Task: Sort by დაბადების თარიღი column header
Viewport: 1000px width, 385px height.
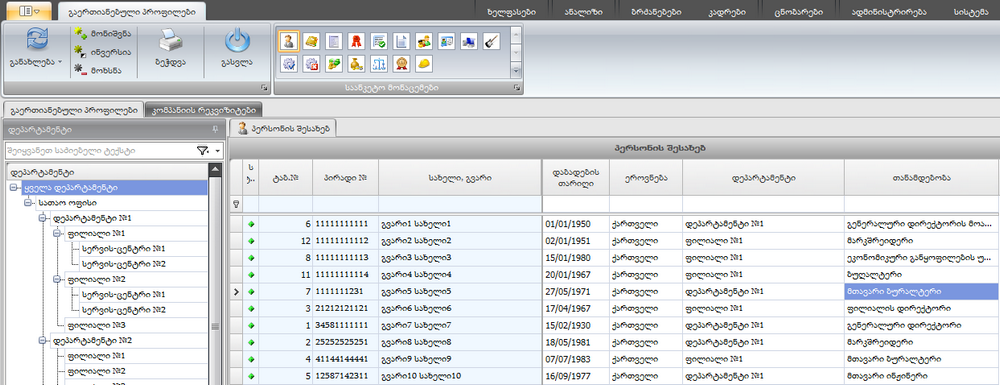Action: (x=576, y=178)
